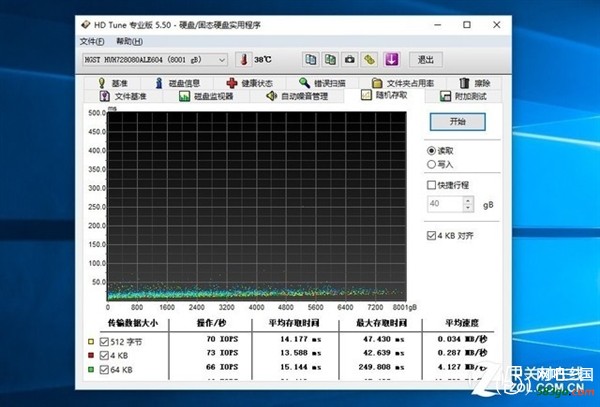Uncheck the 512 字节 checkbox
Viewport: 600px width, 407px height.
(104, 342)
